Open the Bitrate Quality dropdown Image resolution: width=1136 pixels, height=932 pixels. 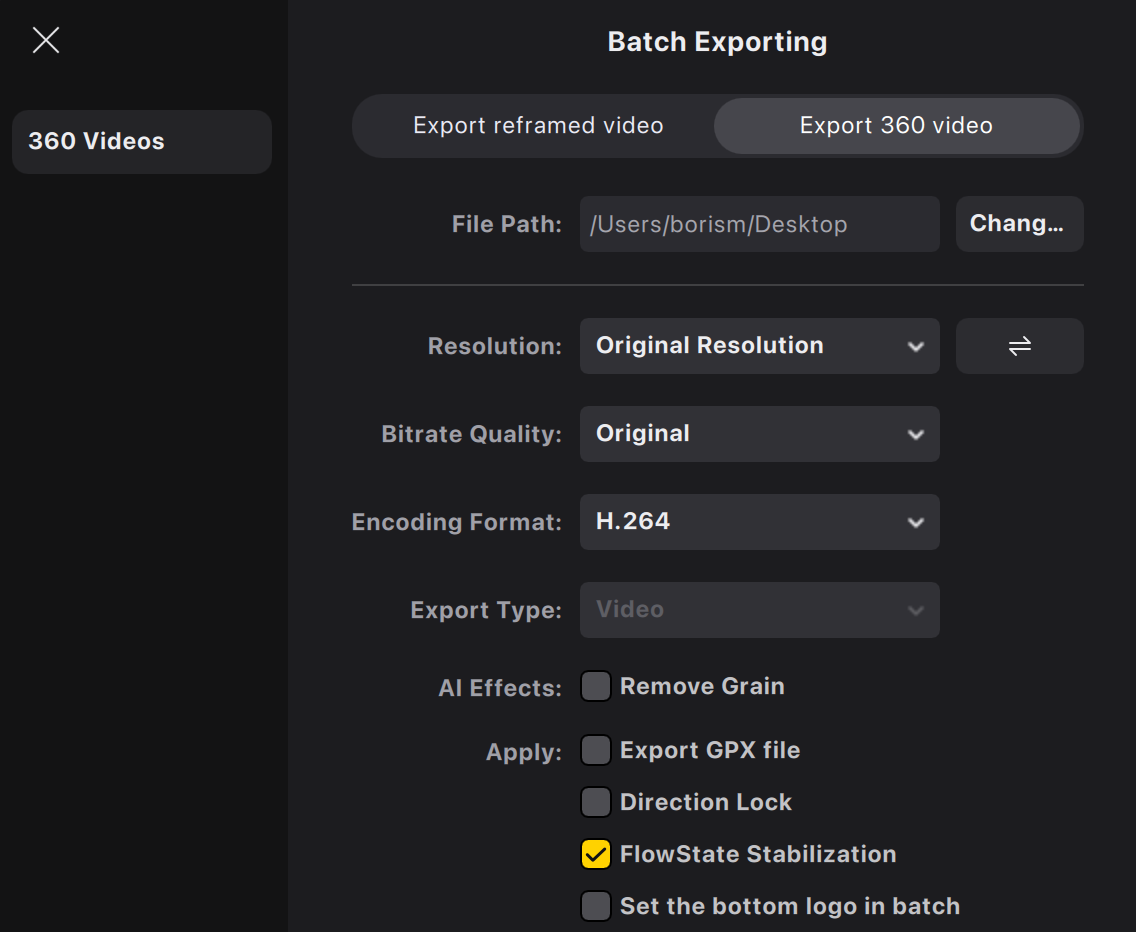(759, 434)
